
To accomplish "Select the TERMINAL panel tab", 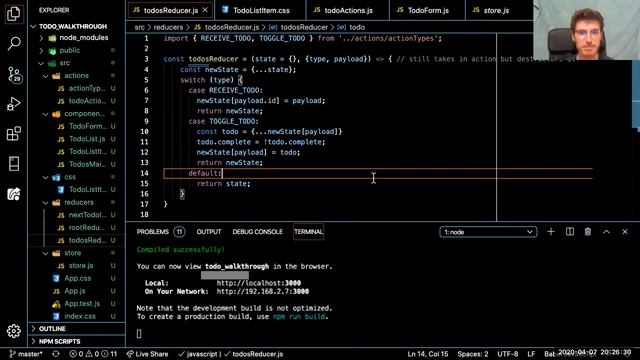I will point(308,232).
